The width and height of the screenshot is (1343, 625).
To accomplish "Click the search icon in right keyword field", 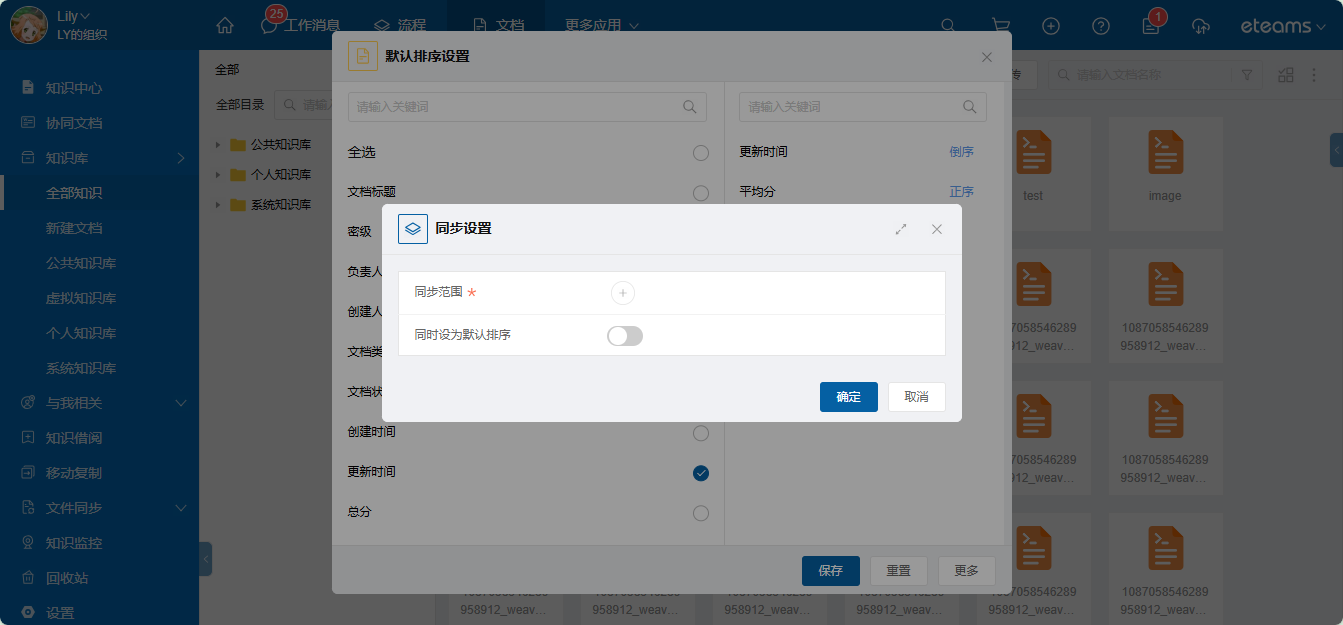I will coord(970,107).
